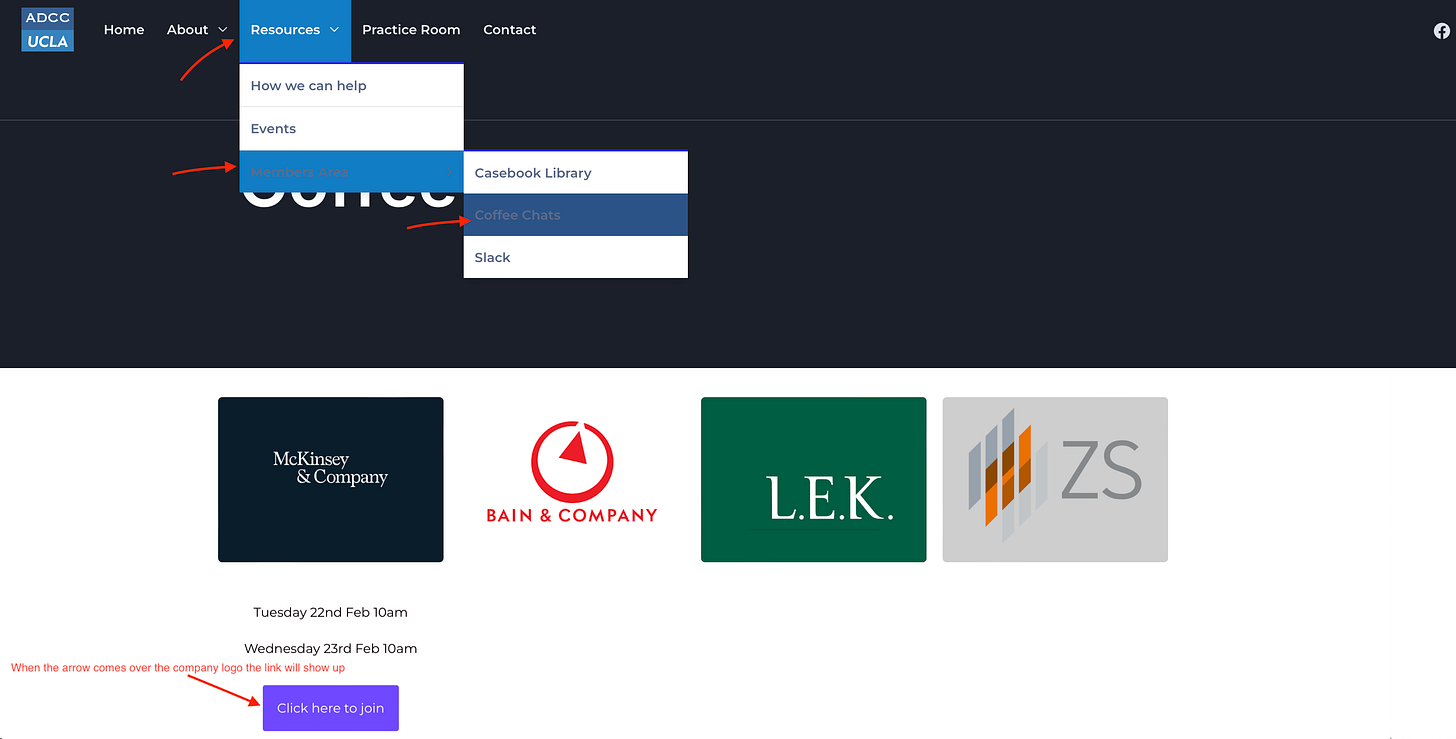Open the Casebook Library
Screen dimensions: 1456x739
click(x=575, y=173)
